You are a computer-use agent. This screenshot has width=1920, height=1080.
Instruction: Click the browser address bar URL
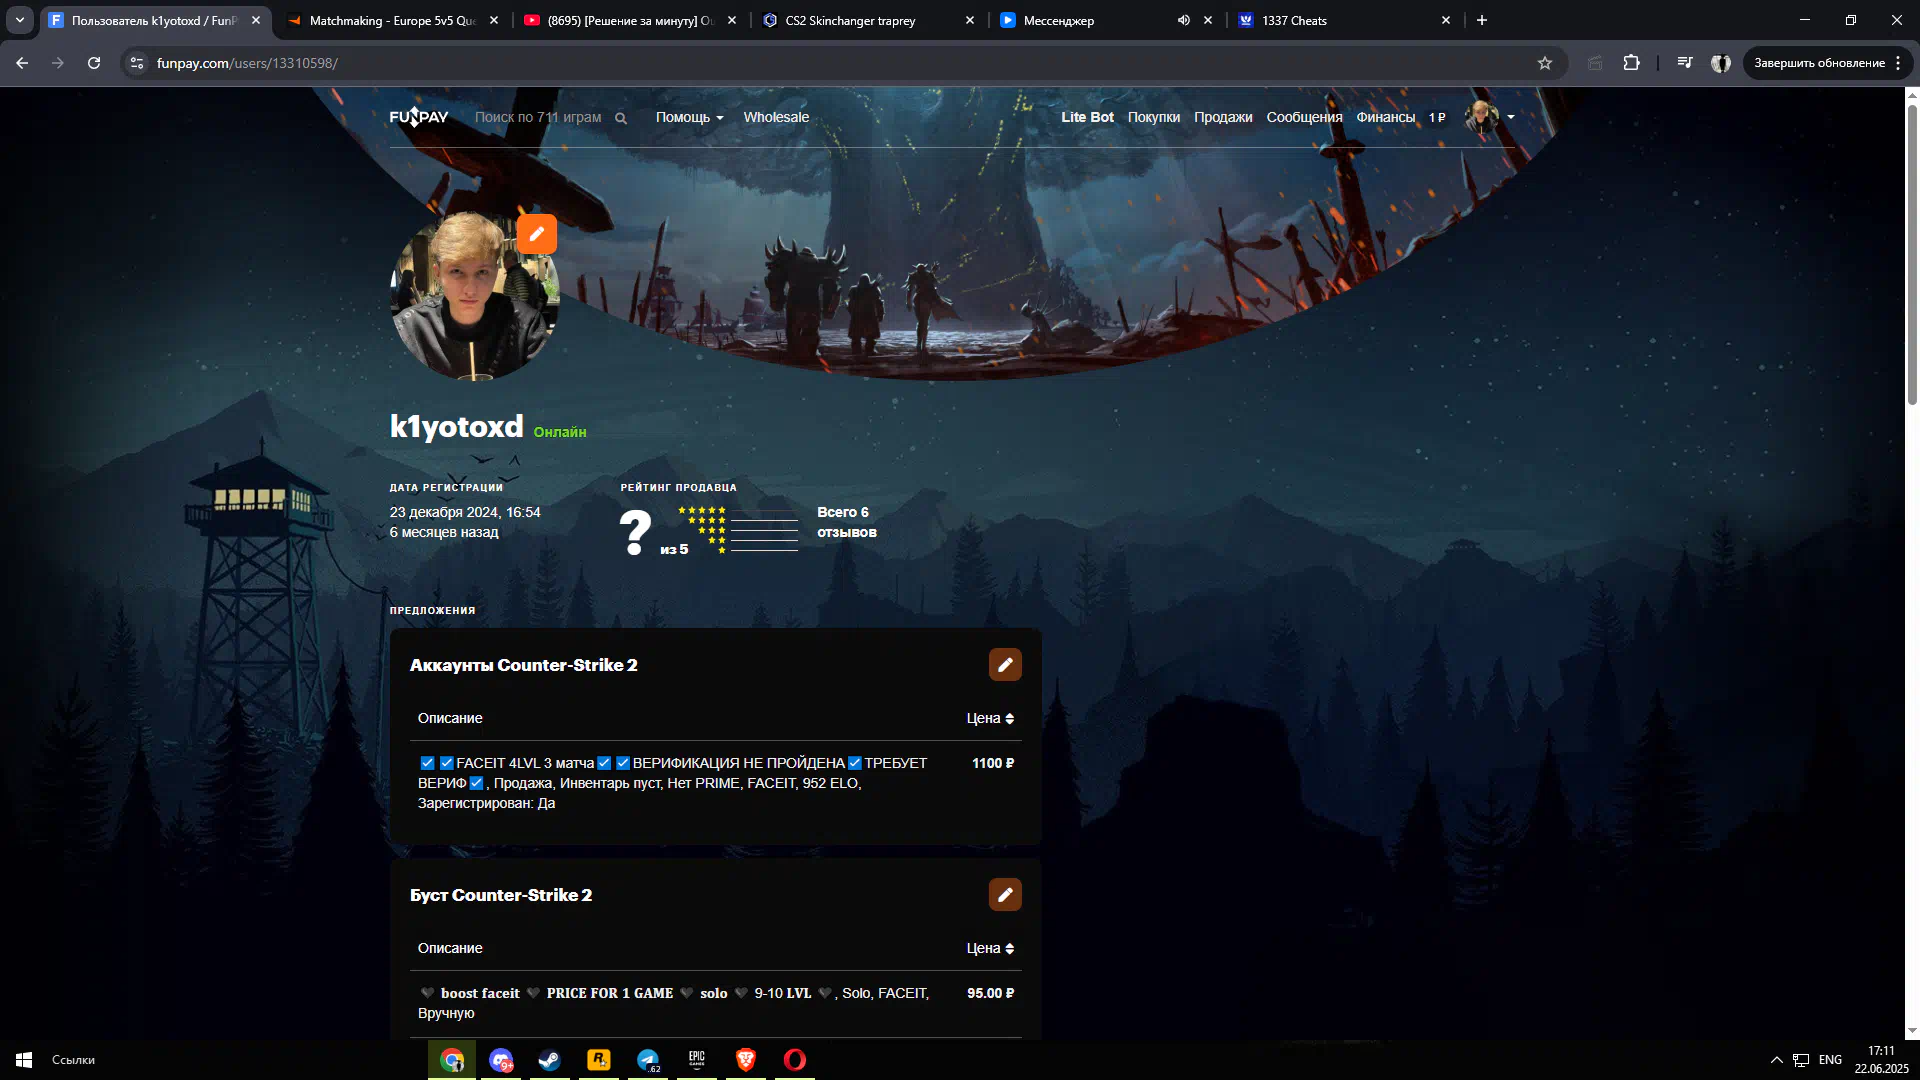pos(247,63)
